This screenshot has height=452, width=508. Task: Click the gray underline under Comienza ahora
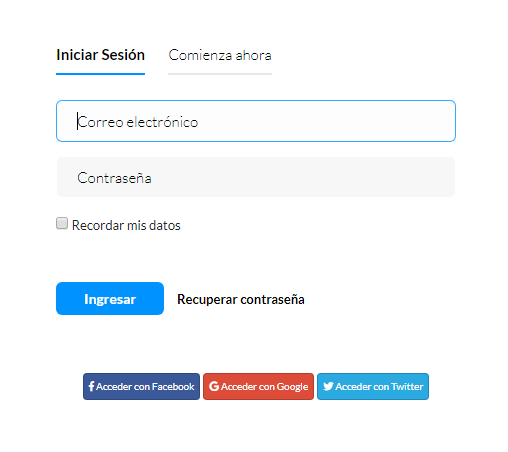[220, 74]
